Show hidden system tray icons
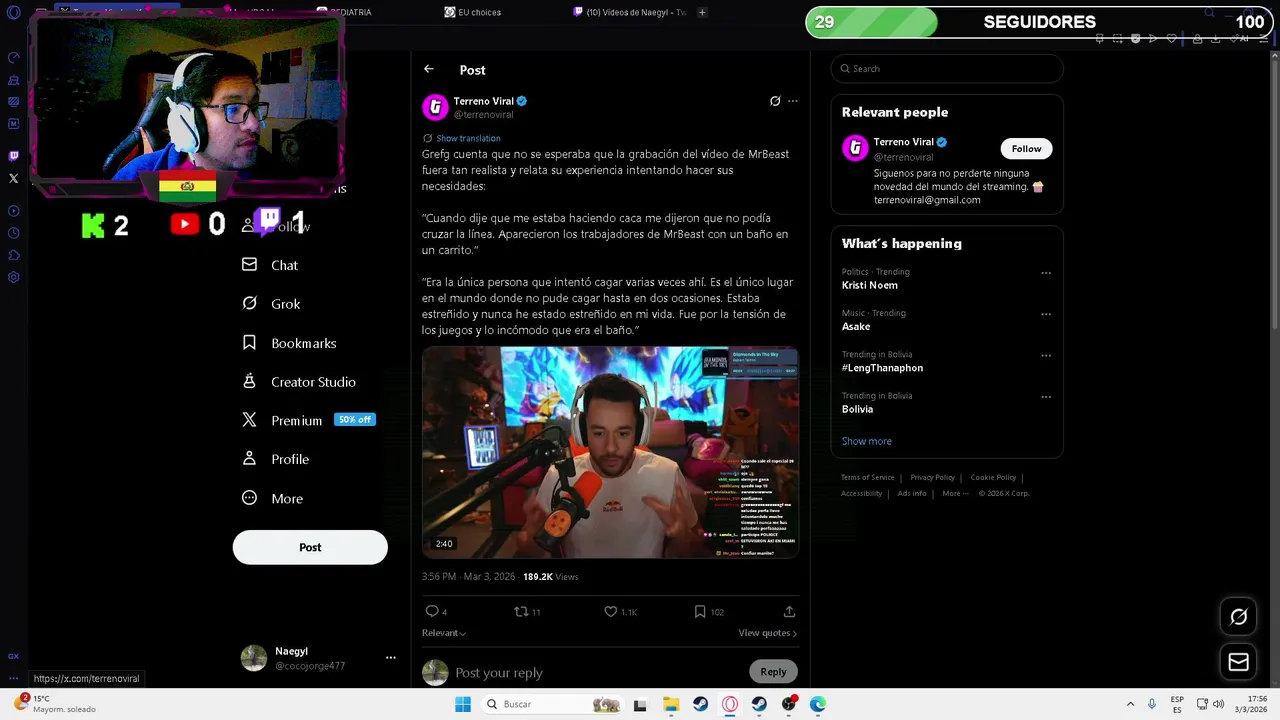This screenshot has width=1280, height=720. point(1130,704)
